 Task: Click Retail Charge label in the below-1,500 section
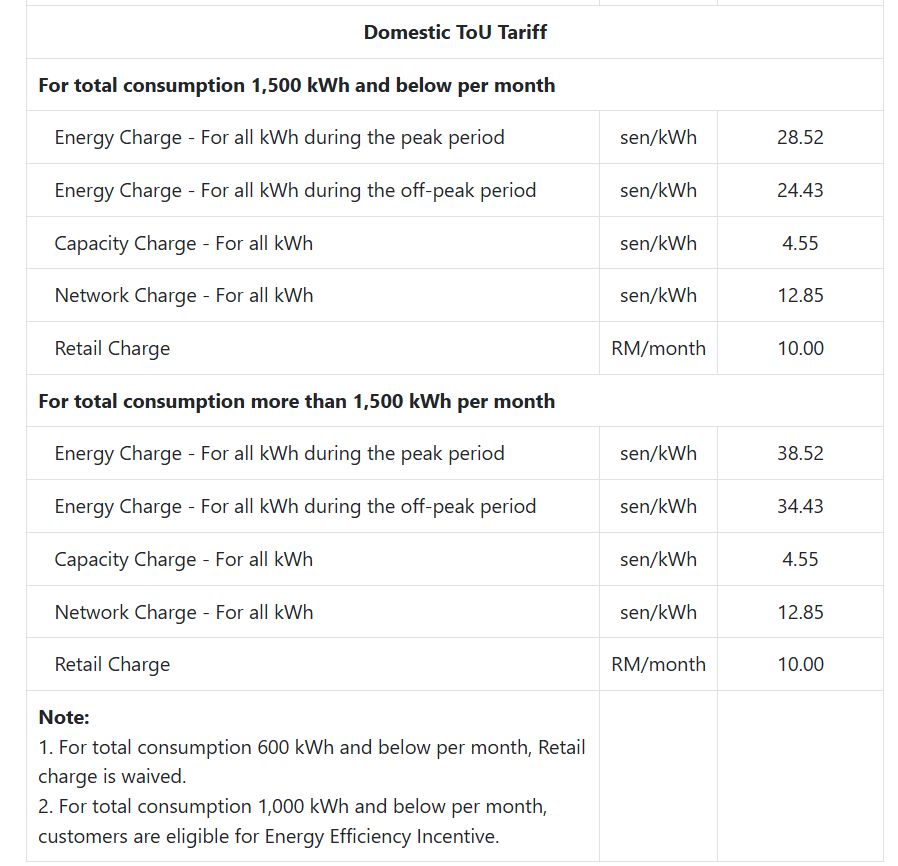[112, 348]
